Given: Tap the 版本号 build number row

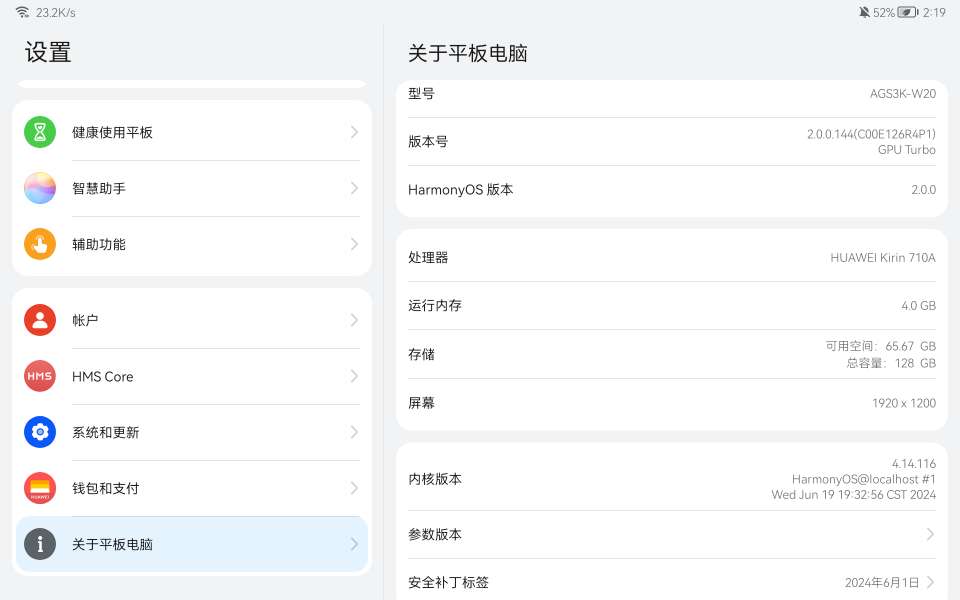Looking at the screenshot, I should pyautogui.click(x=672, y=142).
